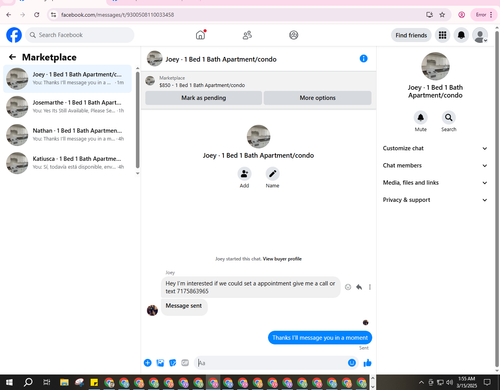Open the Friends icon in the top navigation
Screen dimensions: 500x390
click(247, 35)
